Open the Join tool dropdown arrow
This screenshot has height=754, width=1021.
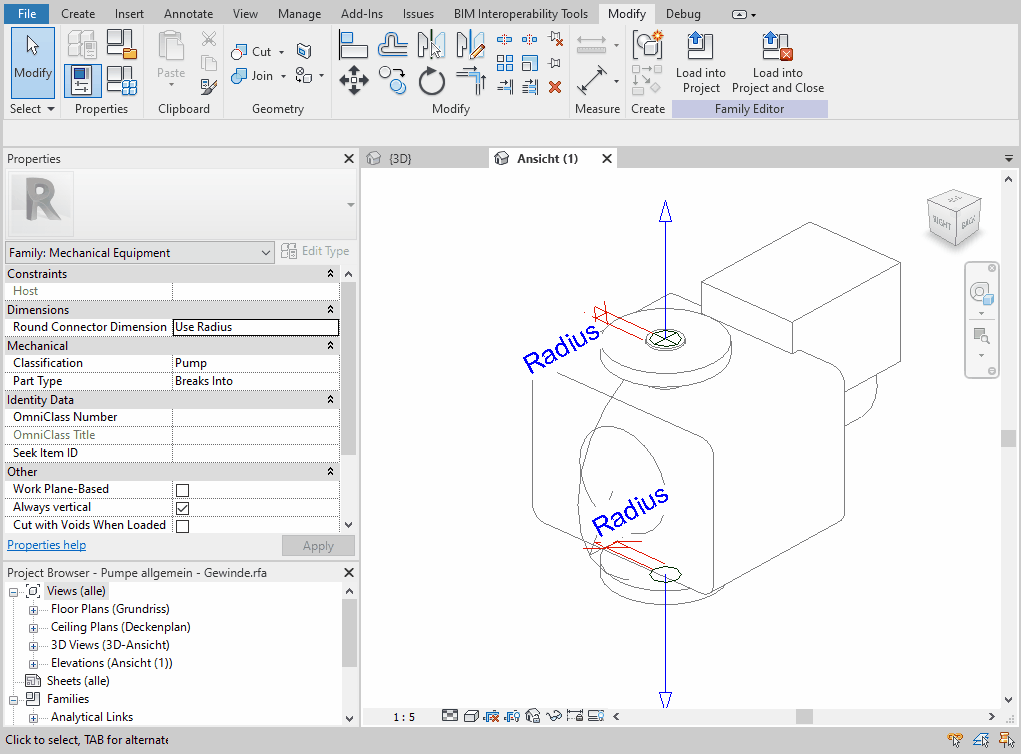(x=283, y=76)
